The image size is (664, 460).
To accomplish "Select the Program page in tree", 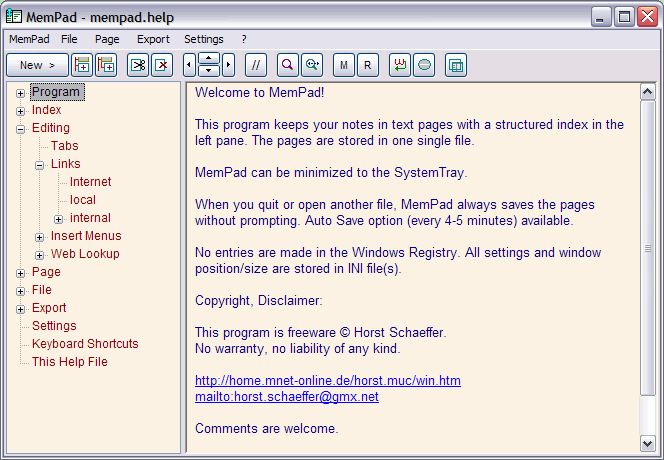I will click(x=56, y=92).
